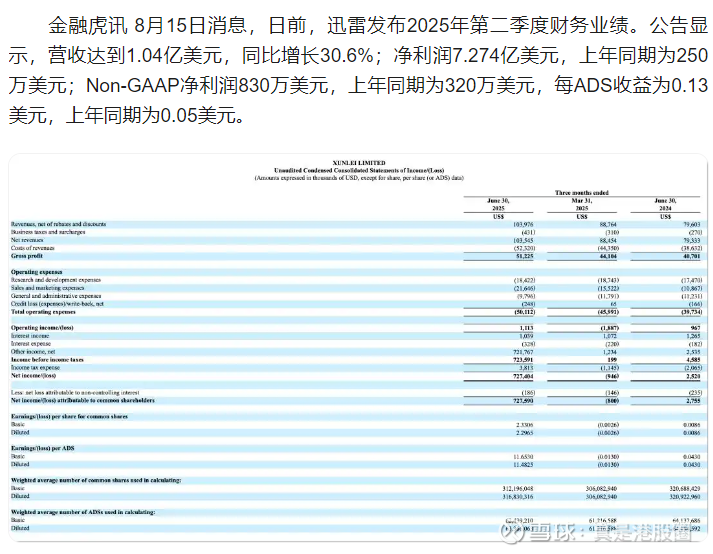Click the 'Three months ended' column header
Image resolution: width=713 pixels, height=554 pixels.
click(582, 192)
